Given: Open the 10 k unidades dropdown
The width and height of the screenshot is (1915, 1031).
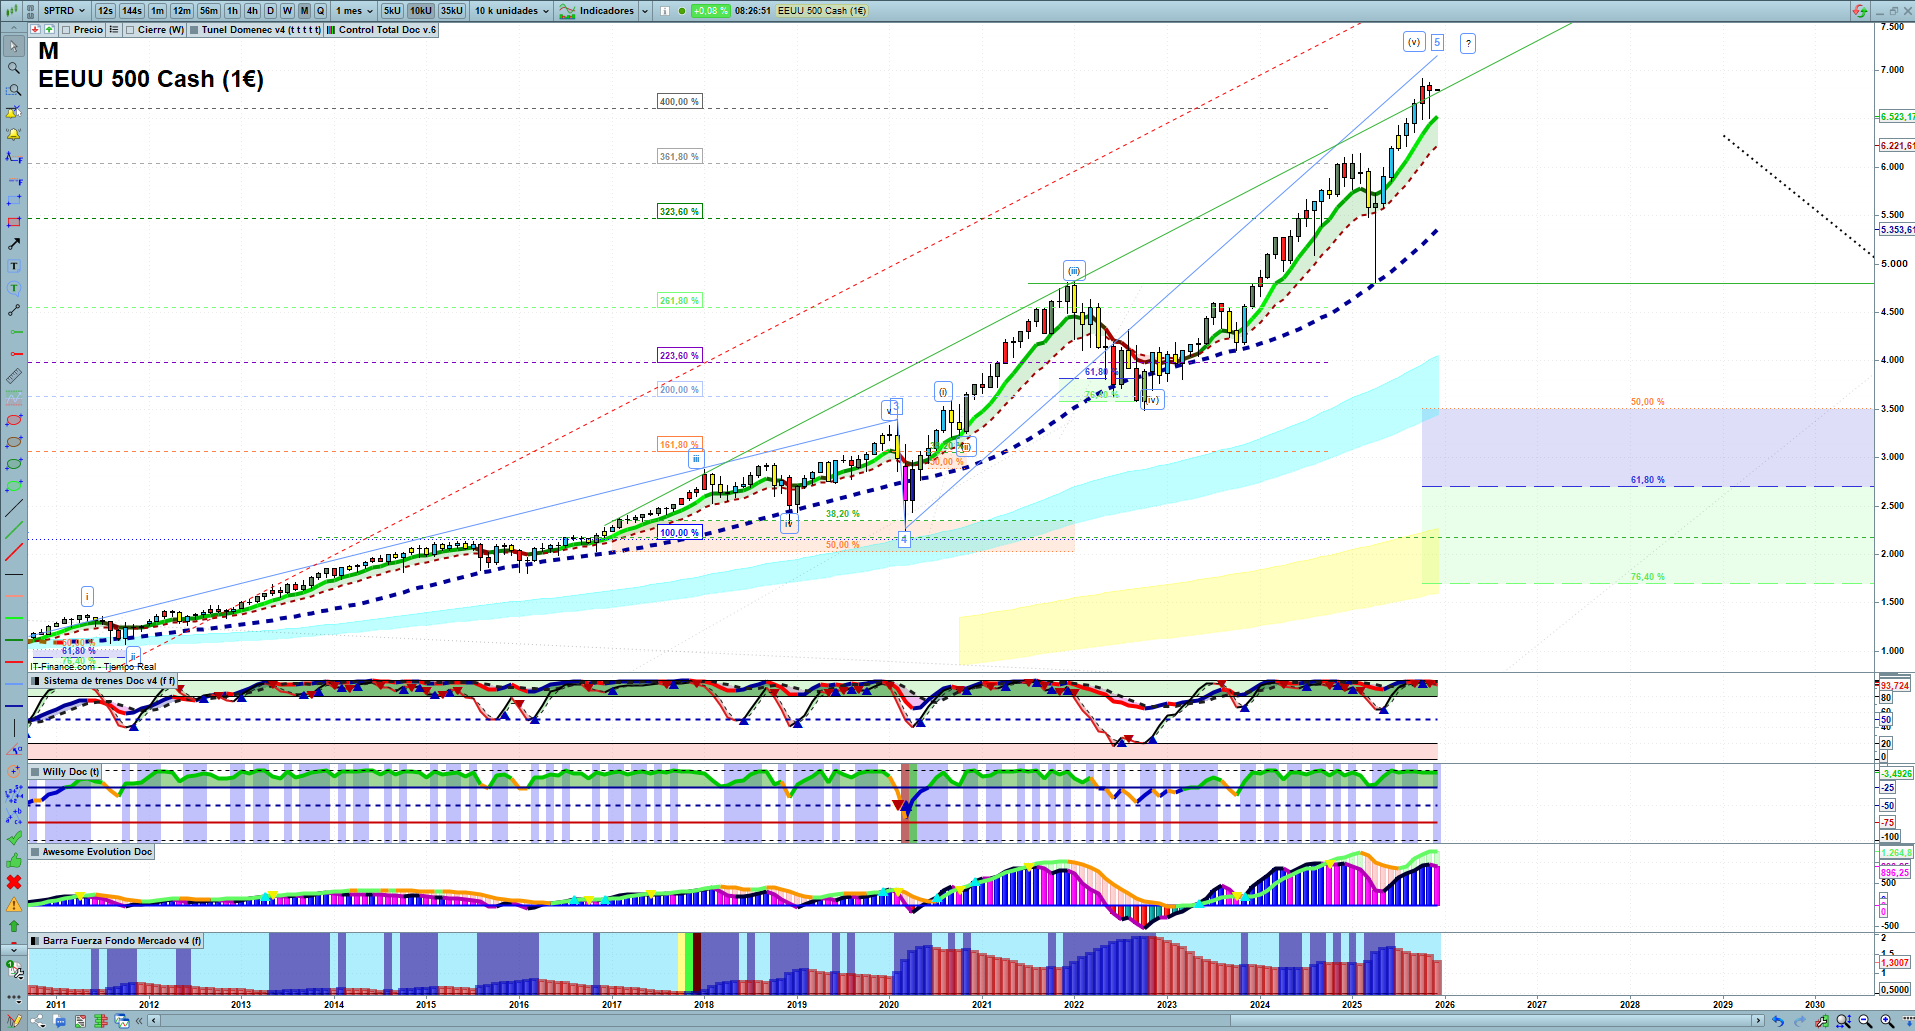Looking at the screenshot, I should (511, 11).
